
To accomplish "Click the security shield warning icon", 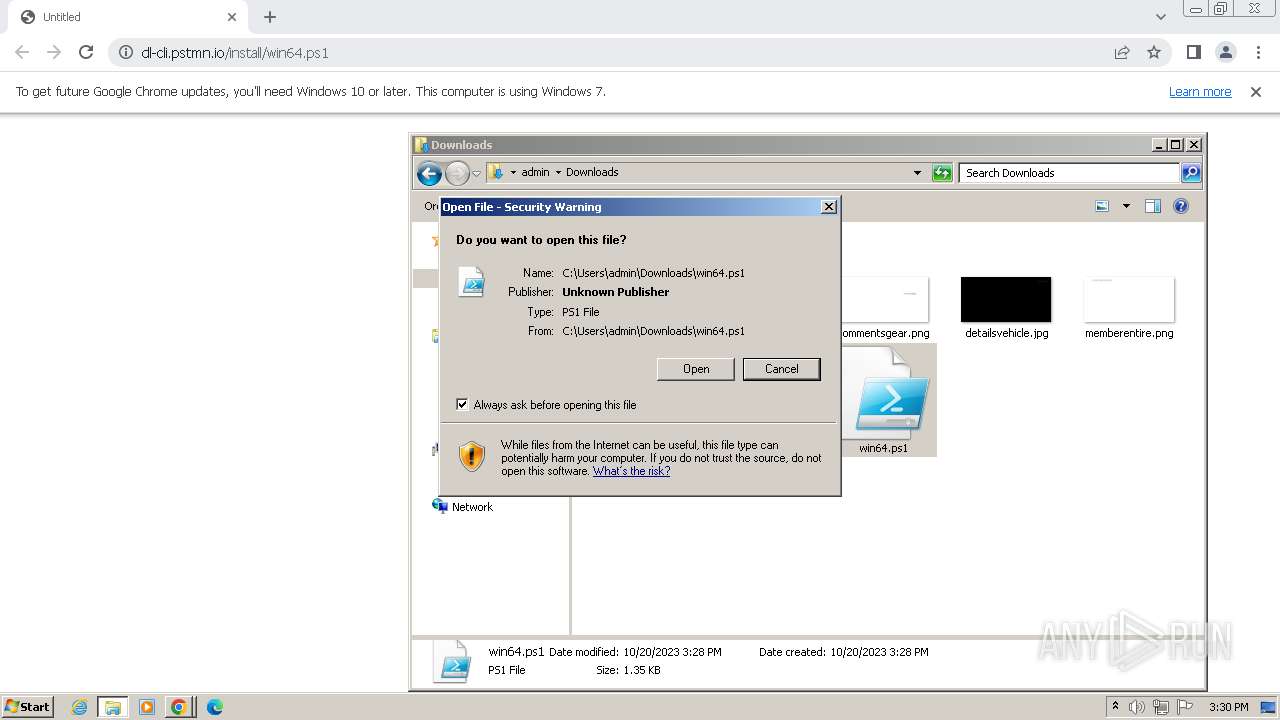I will point(472,457).
